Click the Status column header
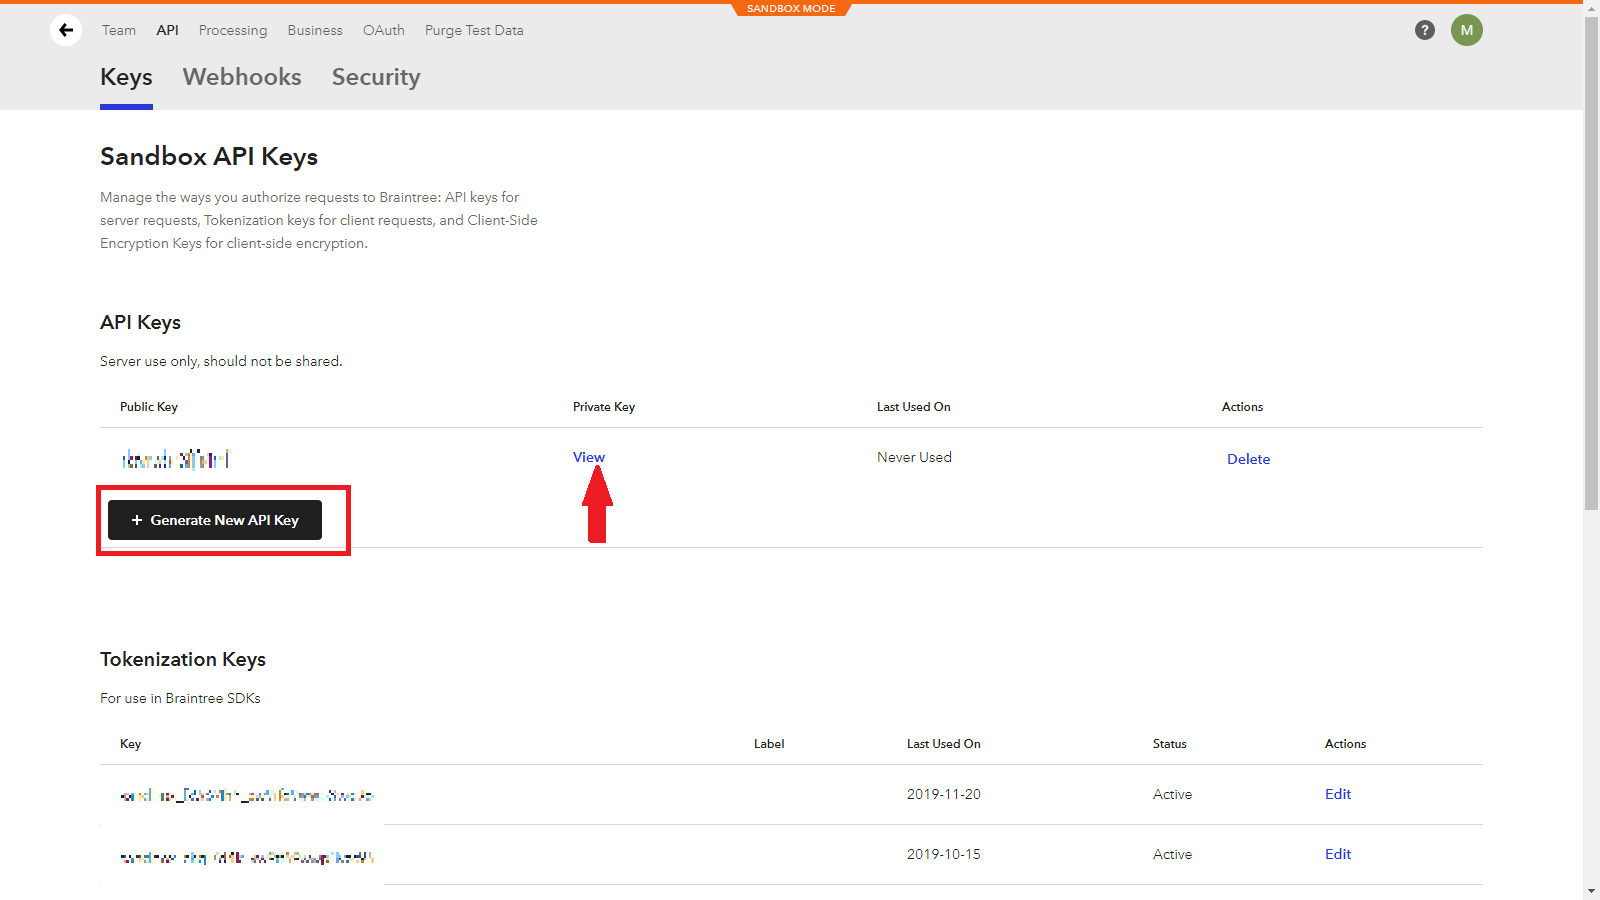The width and height of the screenshot is (1600, 900). tap(1170, 744)
